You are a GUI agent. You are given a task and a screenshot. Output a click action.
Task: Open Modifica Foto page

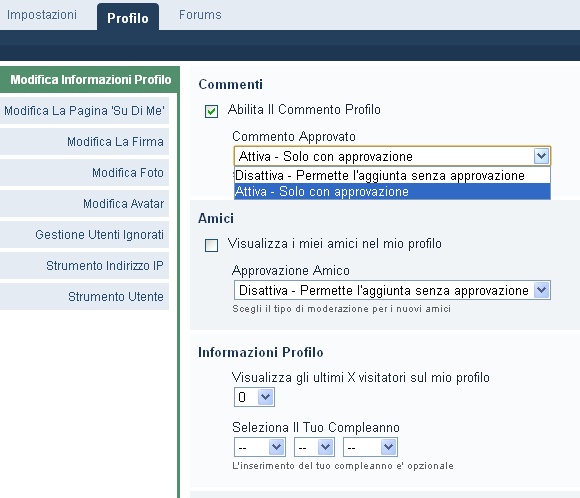[x=84, y=173]
